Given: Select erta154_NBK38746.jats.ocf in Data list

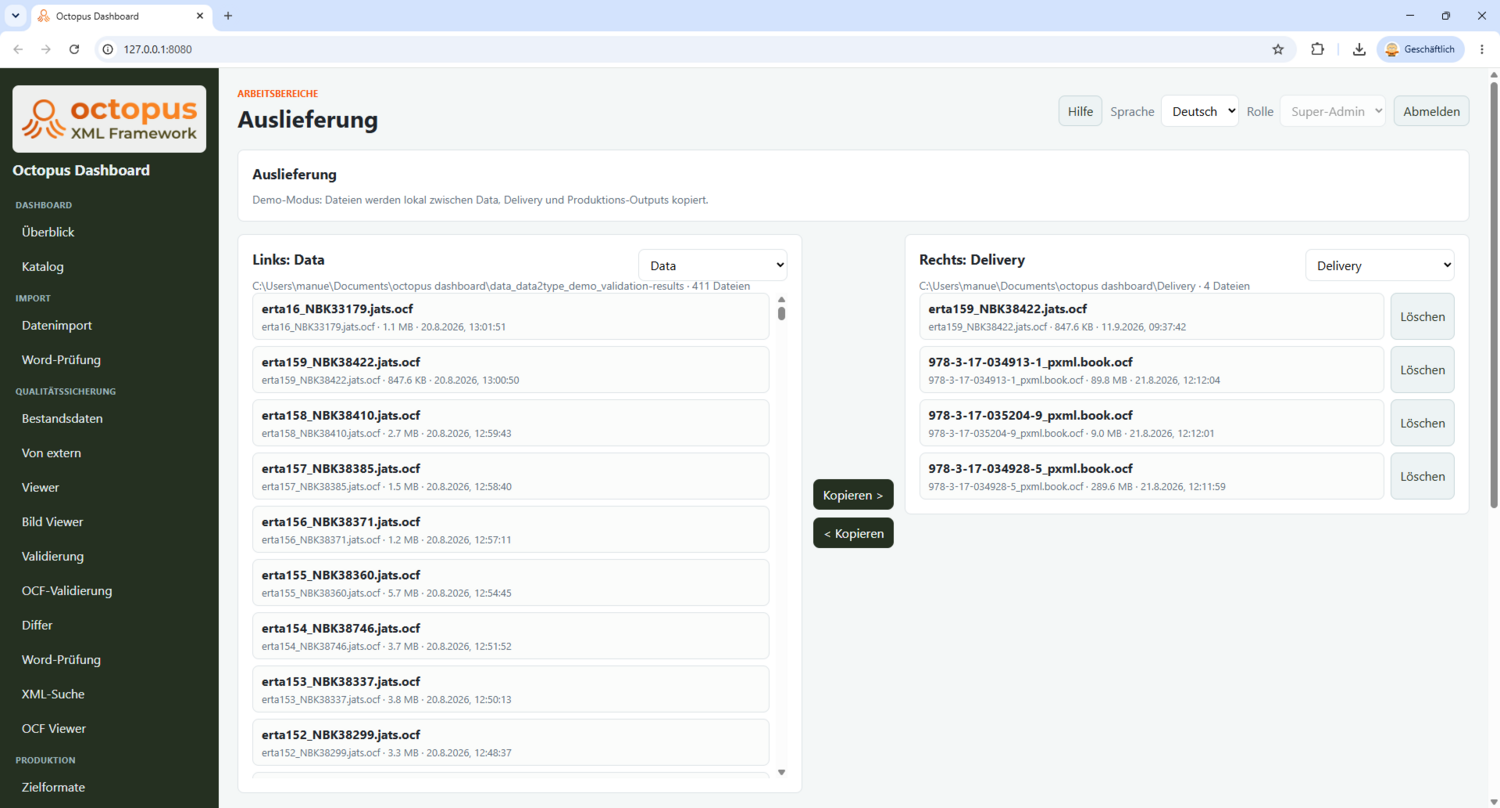Looking at the screenshot, I should [x=511, y=636].
